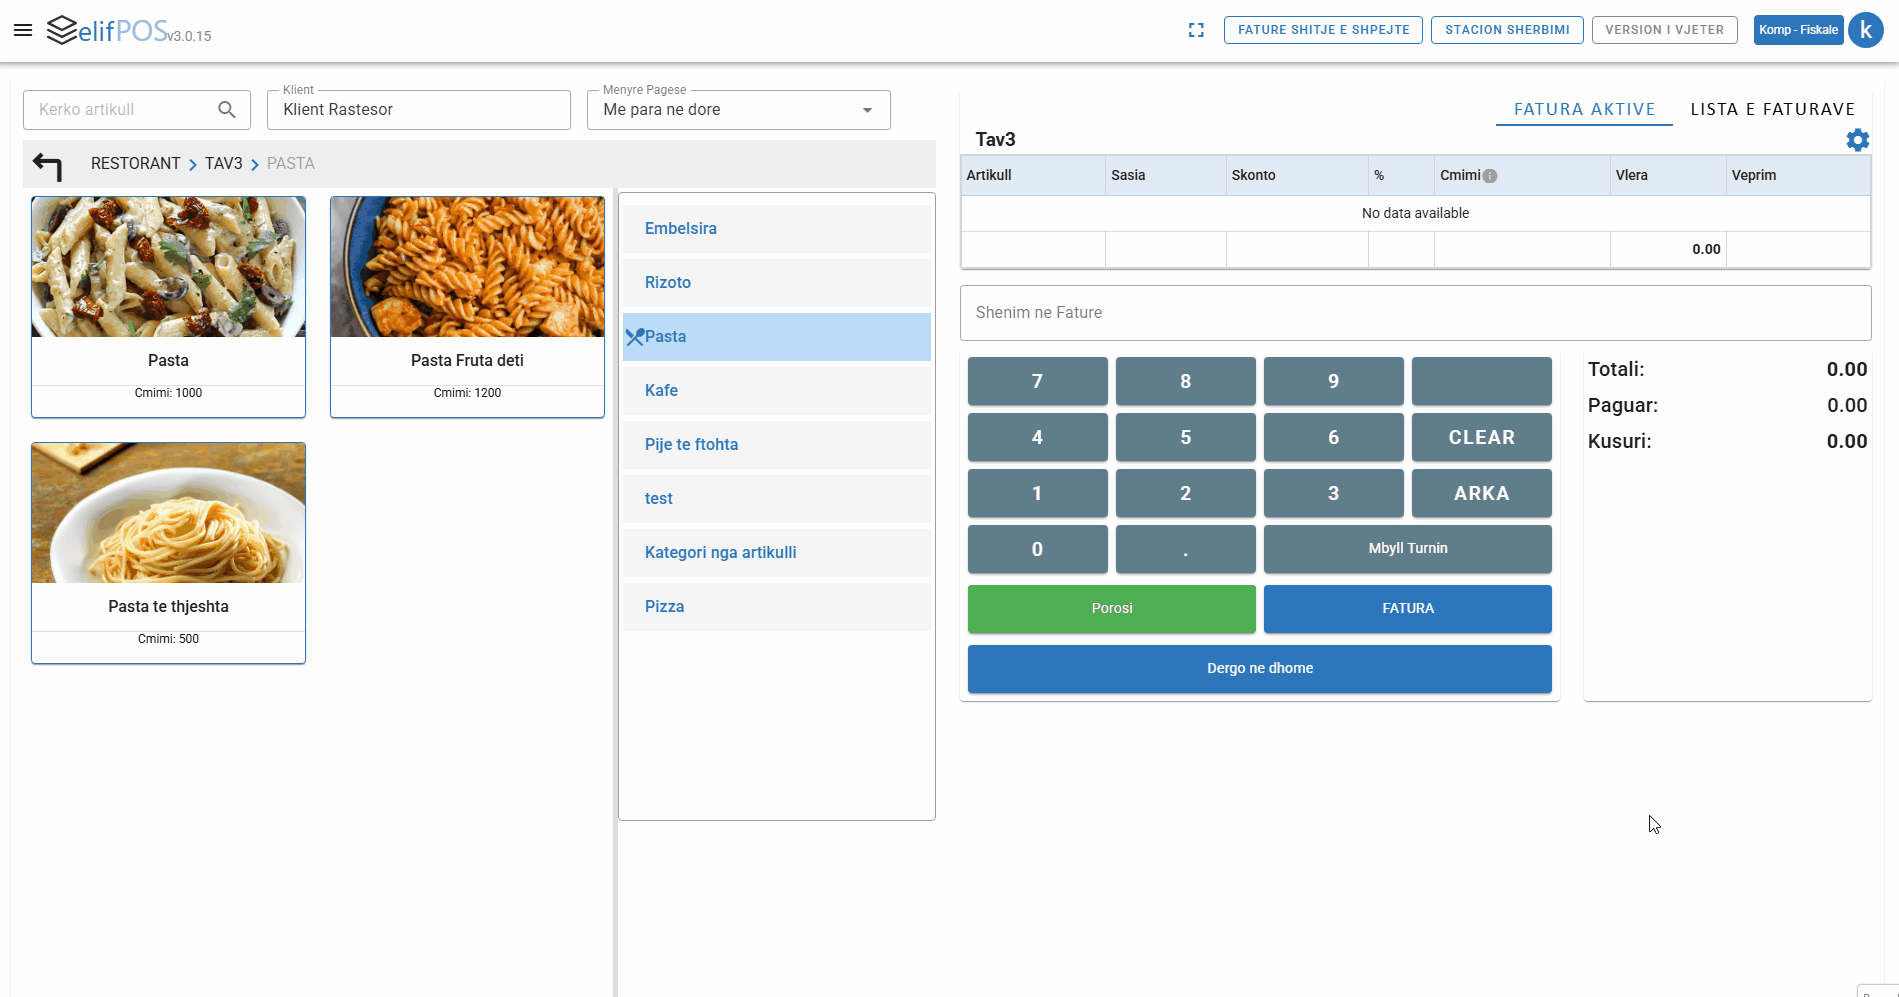The image size is (1899, 997).
Task: Select the test category
Action: 777,499
